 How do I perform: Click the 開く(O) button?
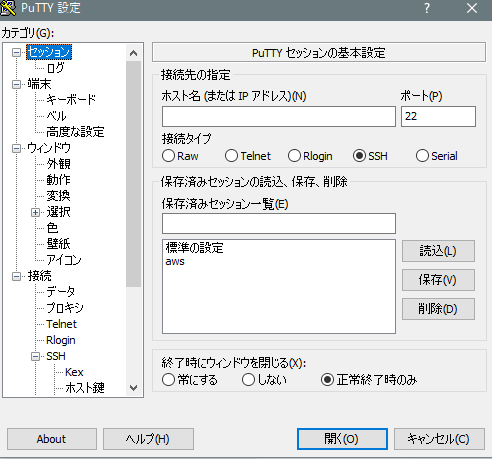[342, 439]
